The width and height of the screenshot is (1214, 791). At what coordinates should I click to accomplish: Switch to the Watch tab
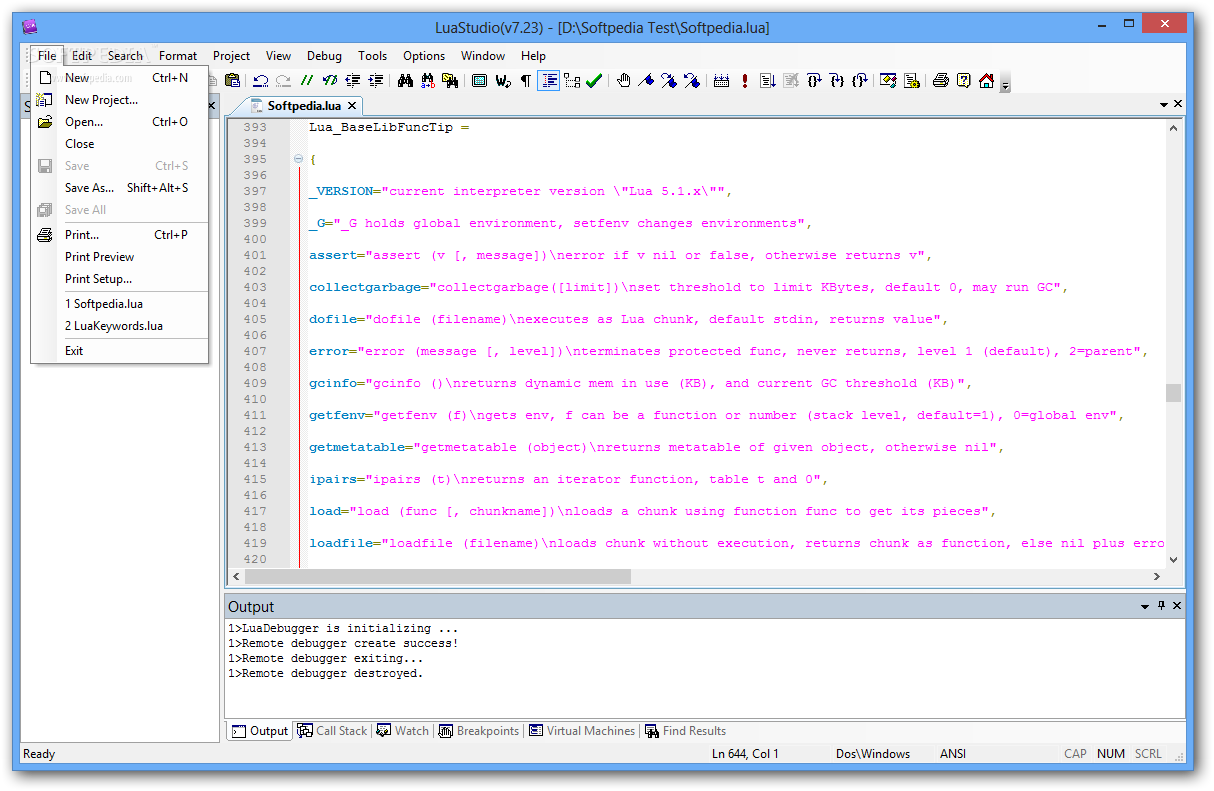pos(403,731)
